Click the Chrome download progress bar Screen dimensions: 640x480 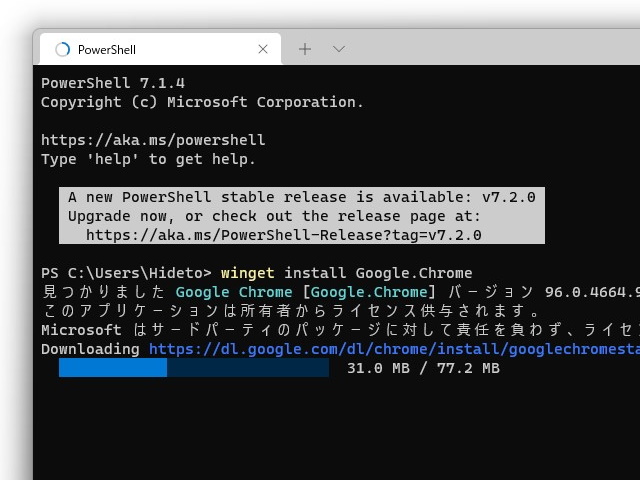(x=194, y=368)
